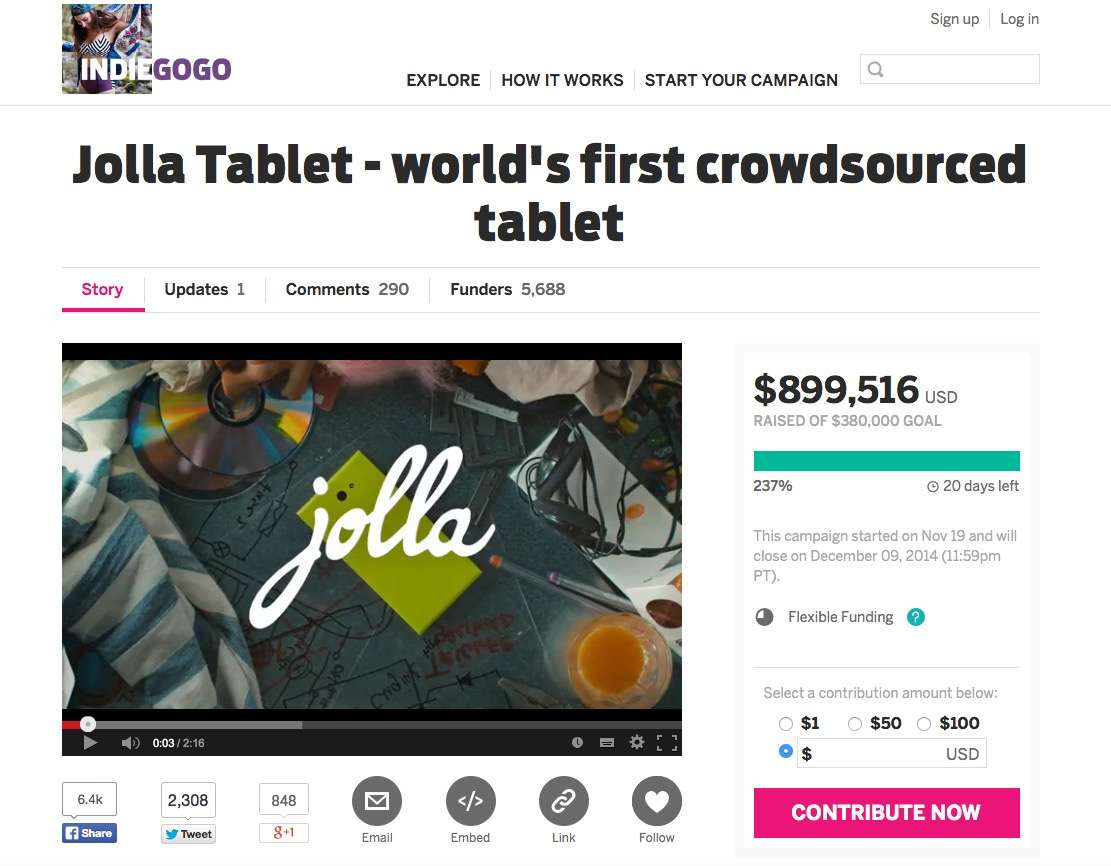Open the Log in link

(1019, 19)
